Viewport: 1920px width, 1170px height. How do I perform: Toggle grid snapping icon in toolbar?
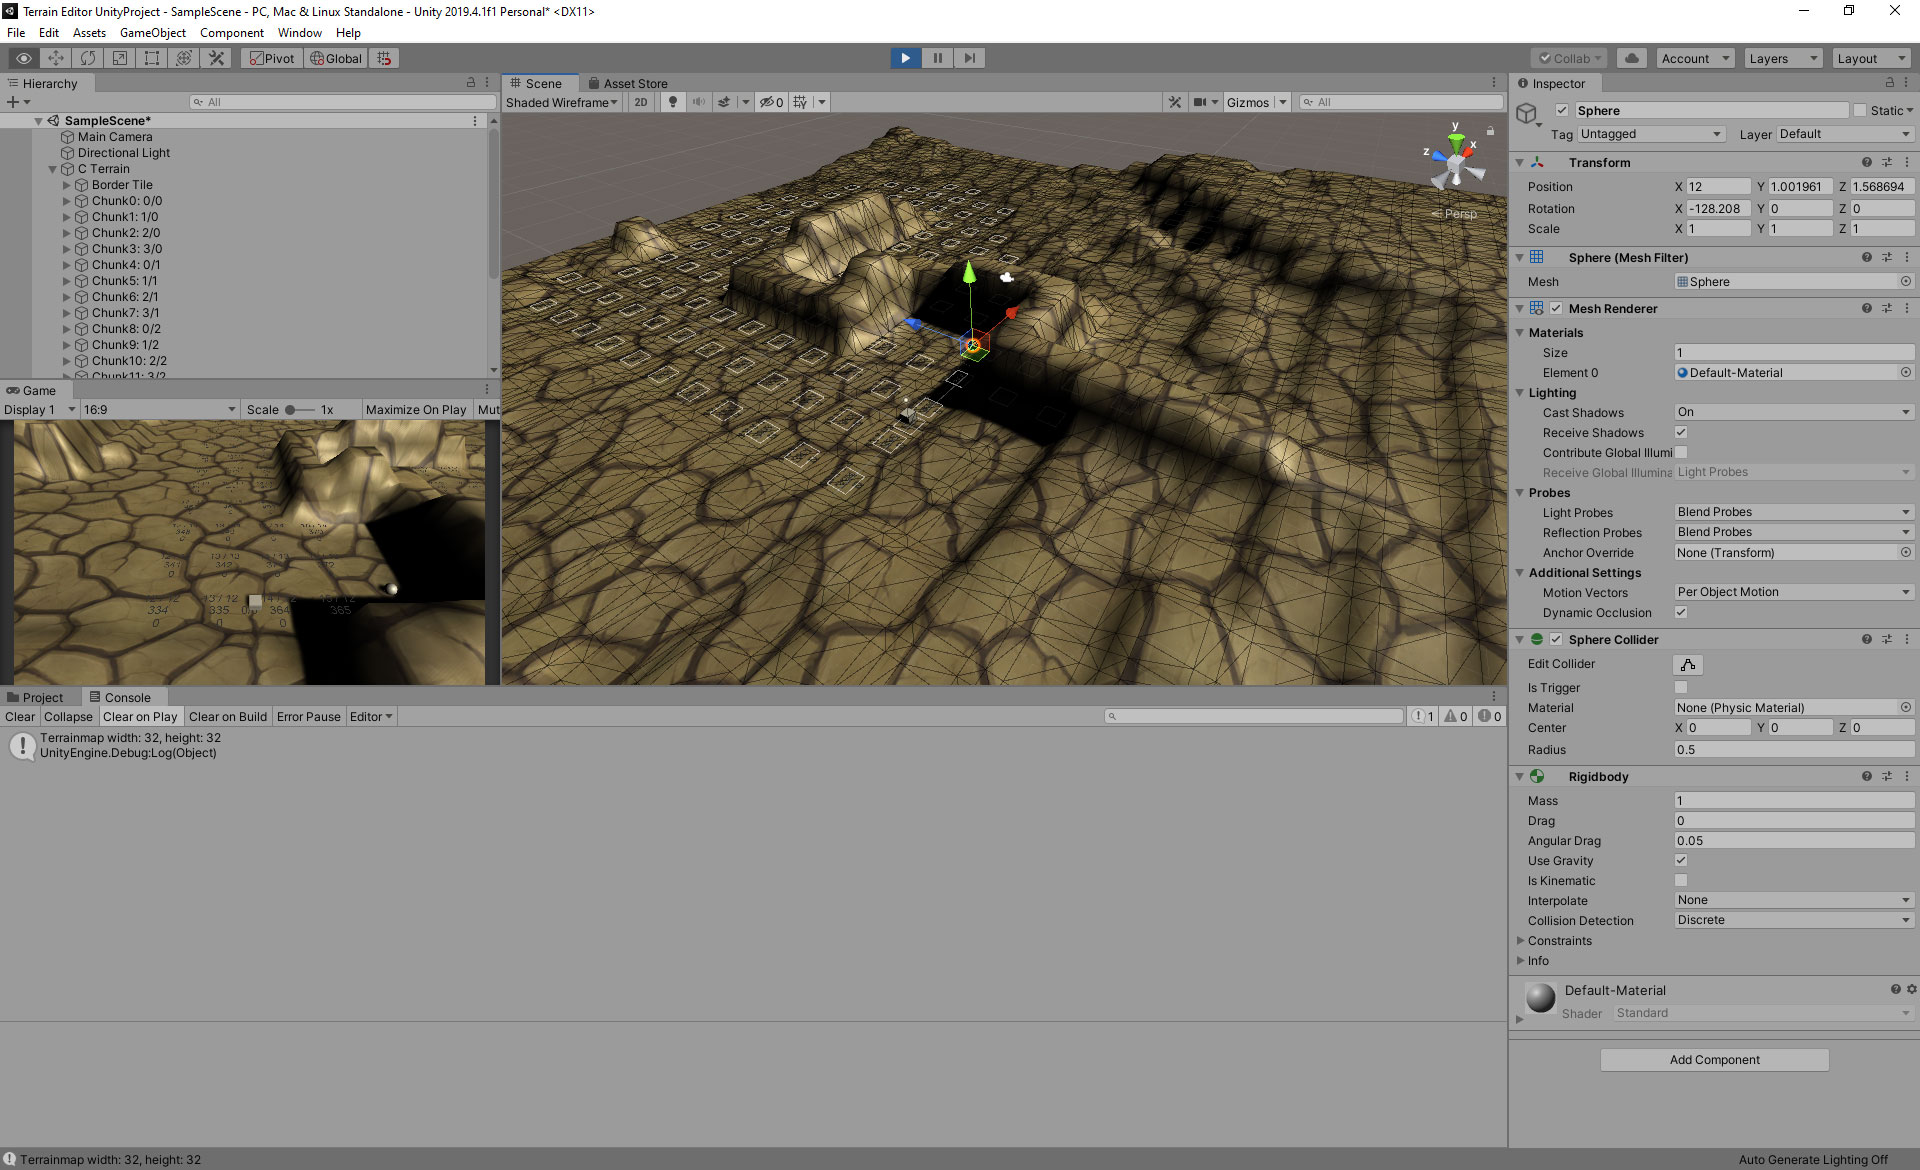[385, 58]
